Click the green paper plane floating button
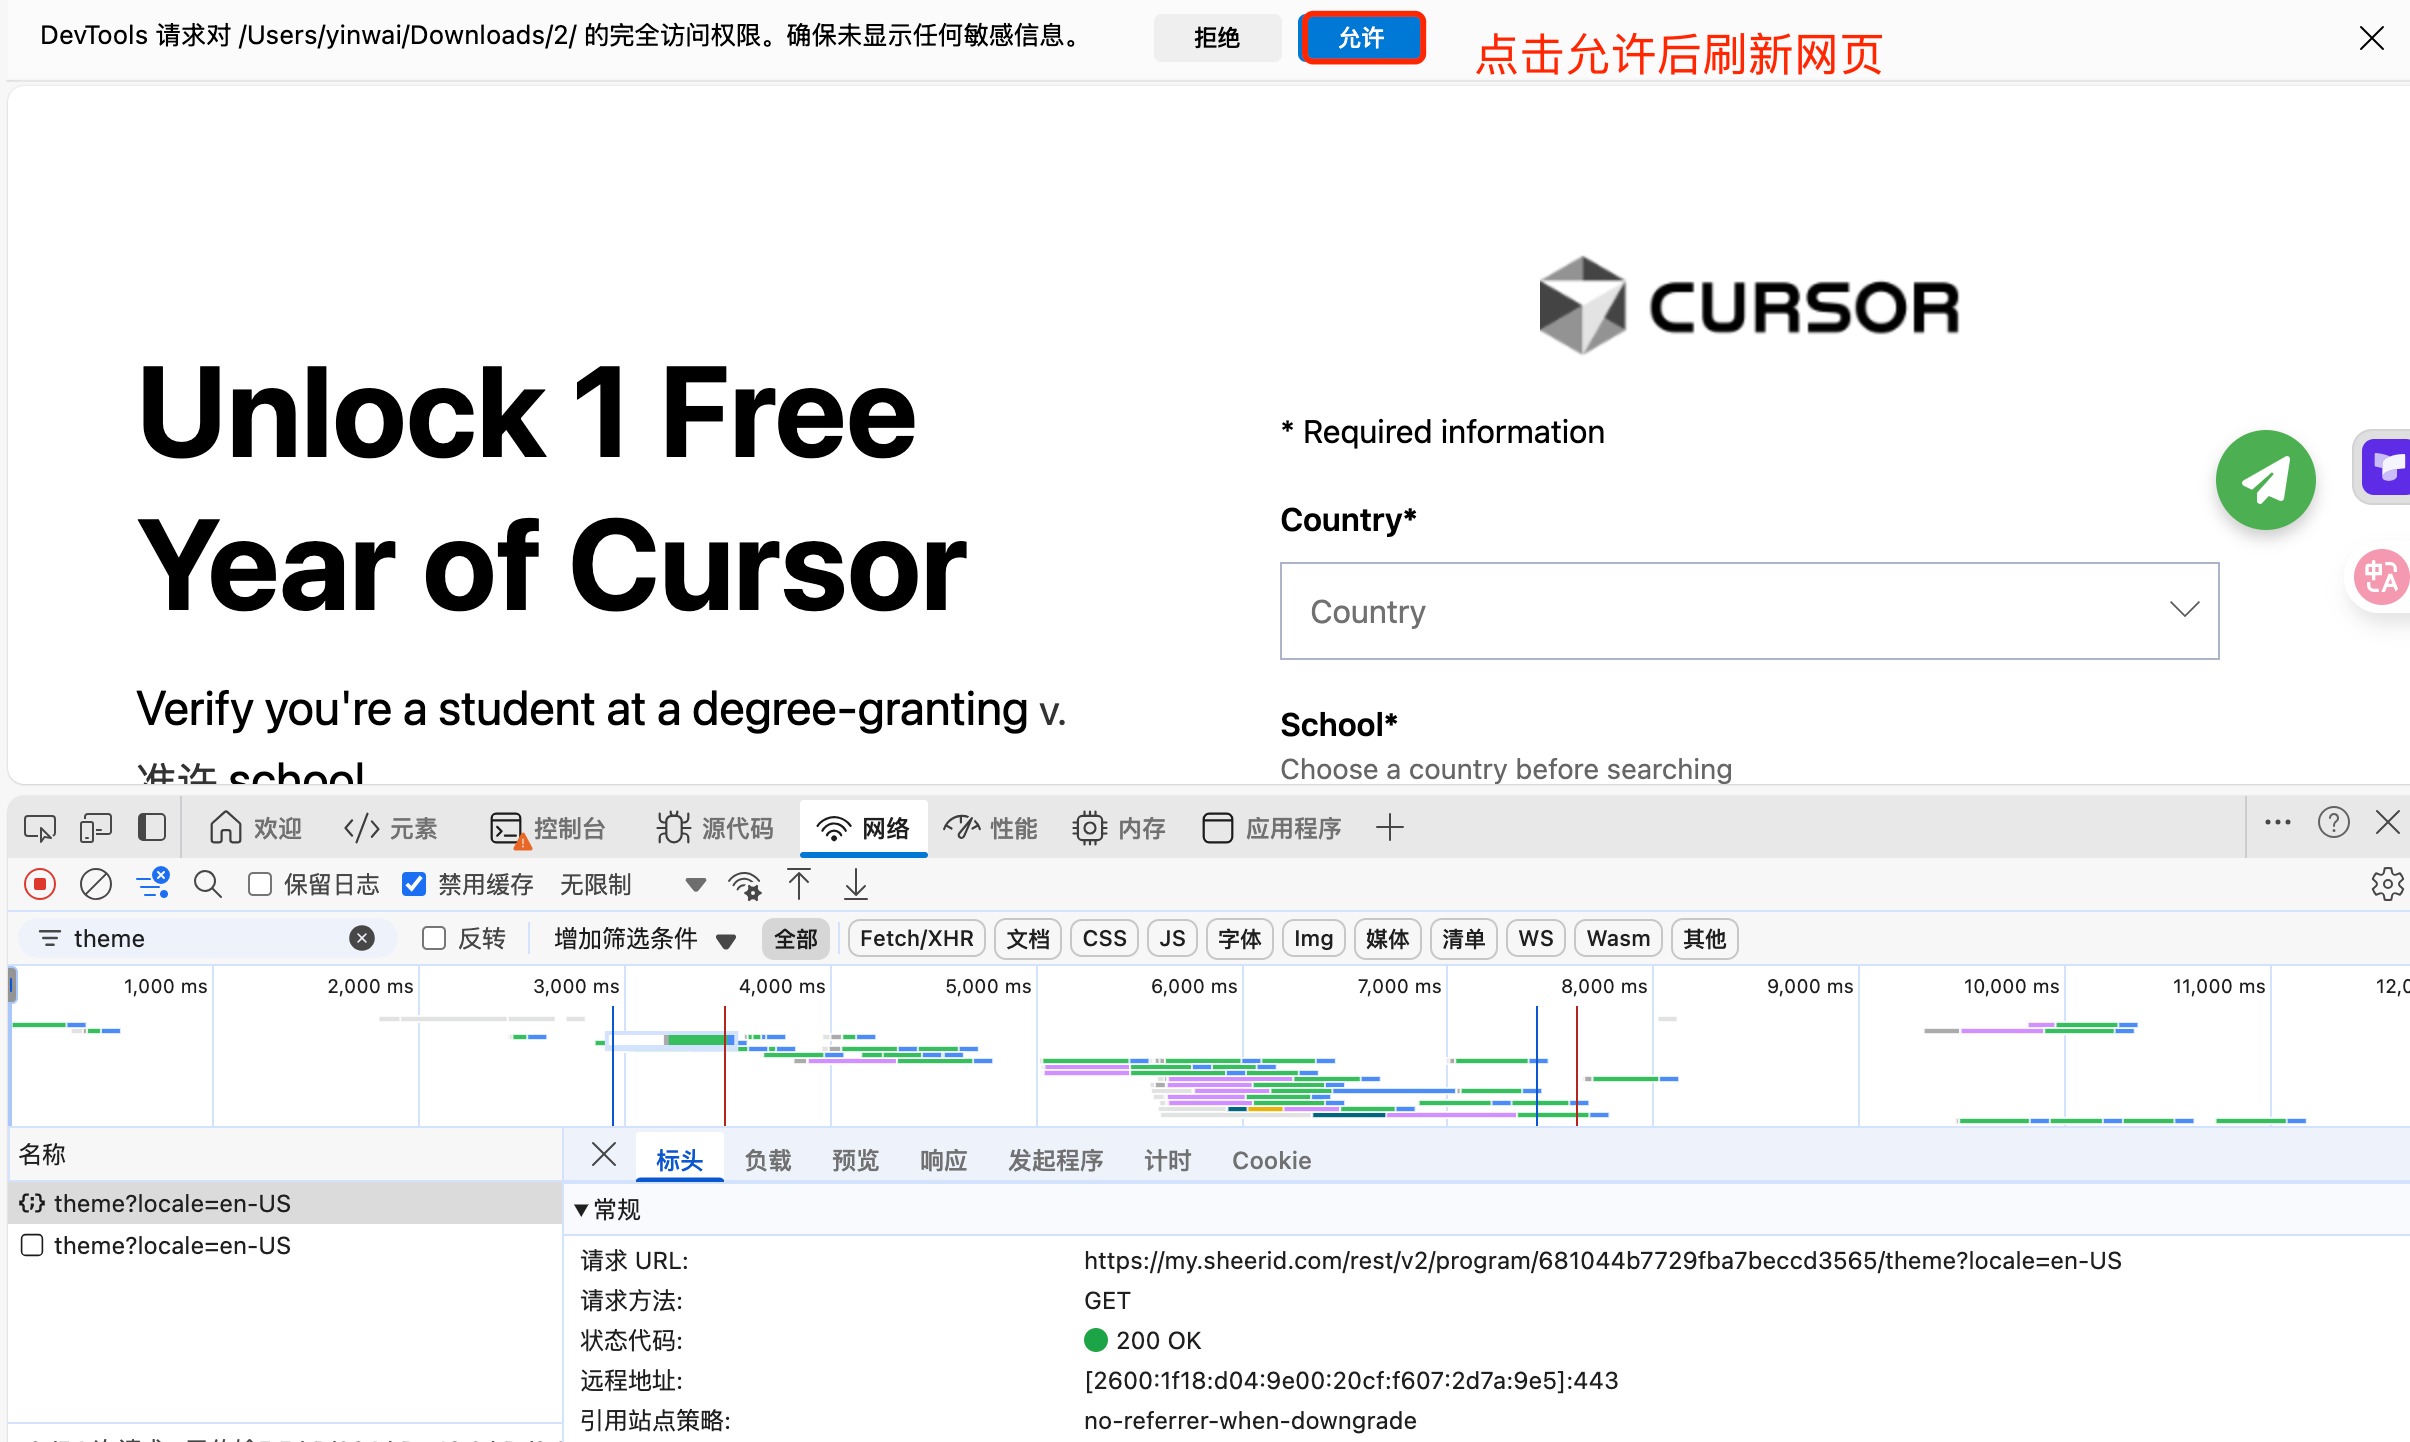 [x=2265, y=480]
